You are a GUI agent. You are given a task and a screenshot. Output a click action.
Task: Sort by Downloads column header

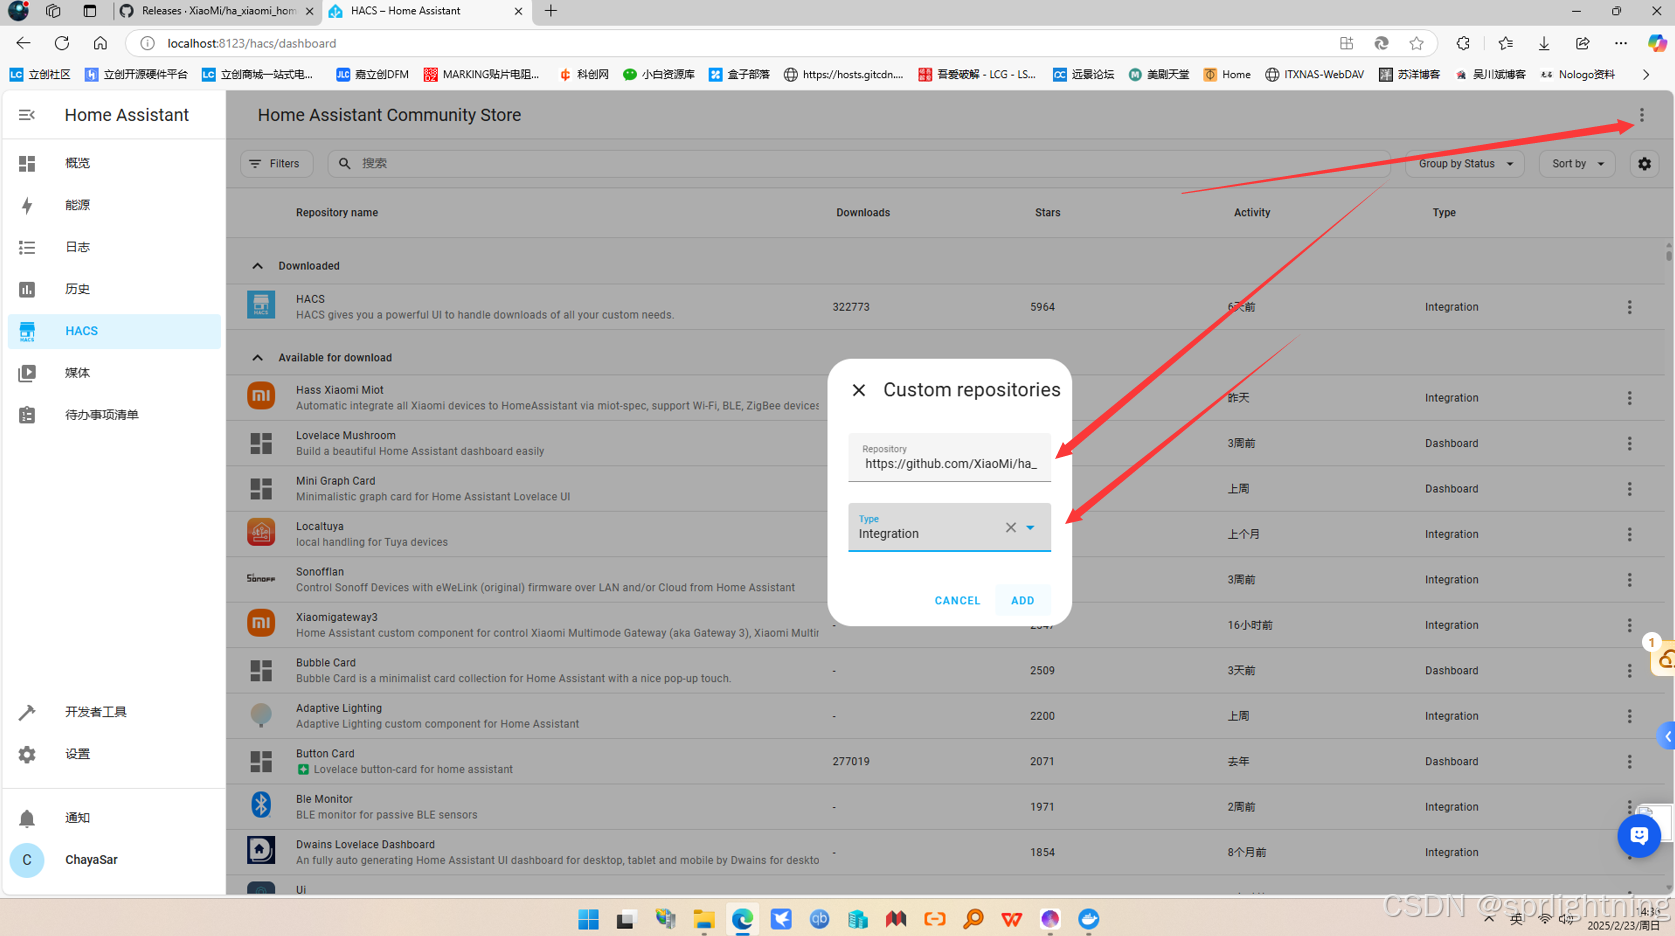[863, 213]
